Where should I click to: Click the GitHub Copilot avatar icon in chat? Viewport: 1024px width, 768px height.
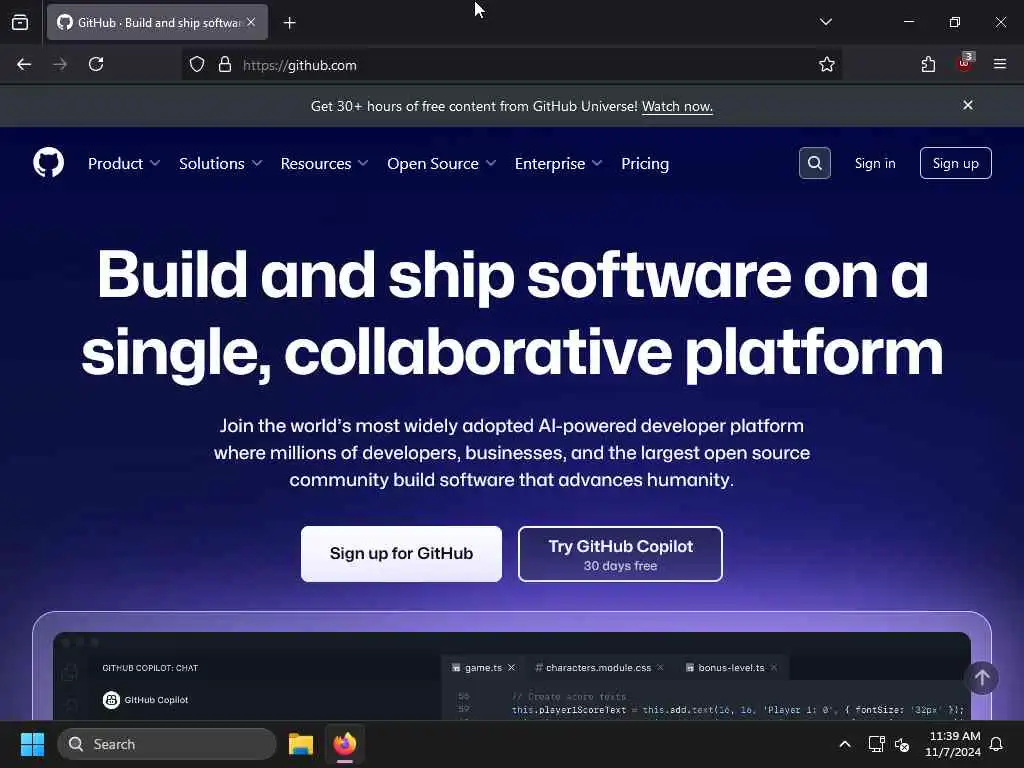tap(112, 700)
